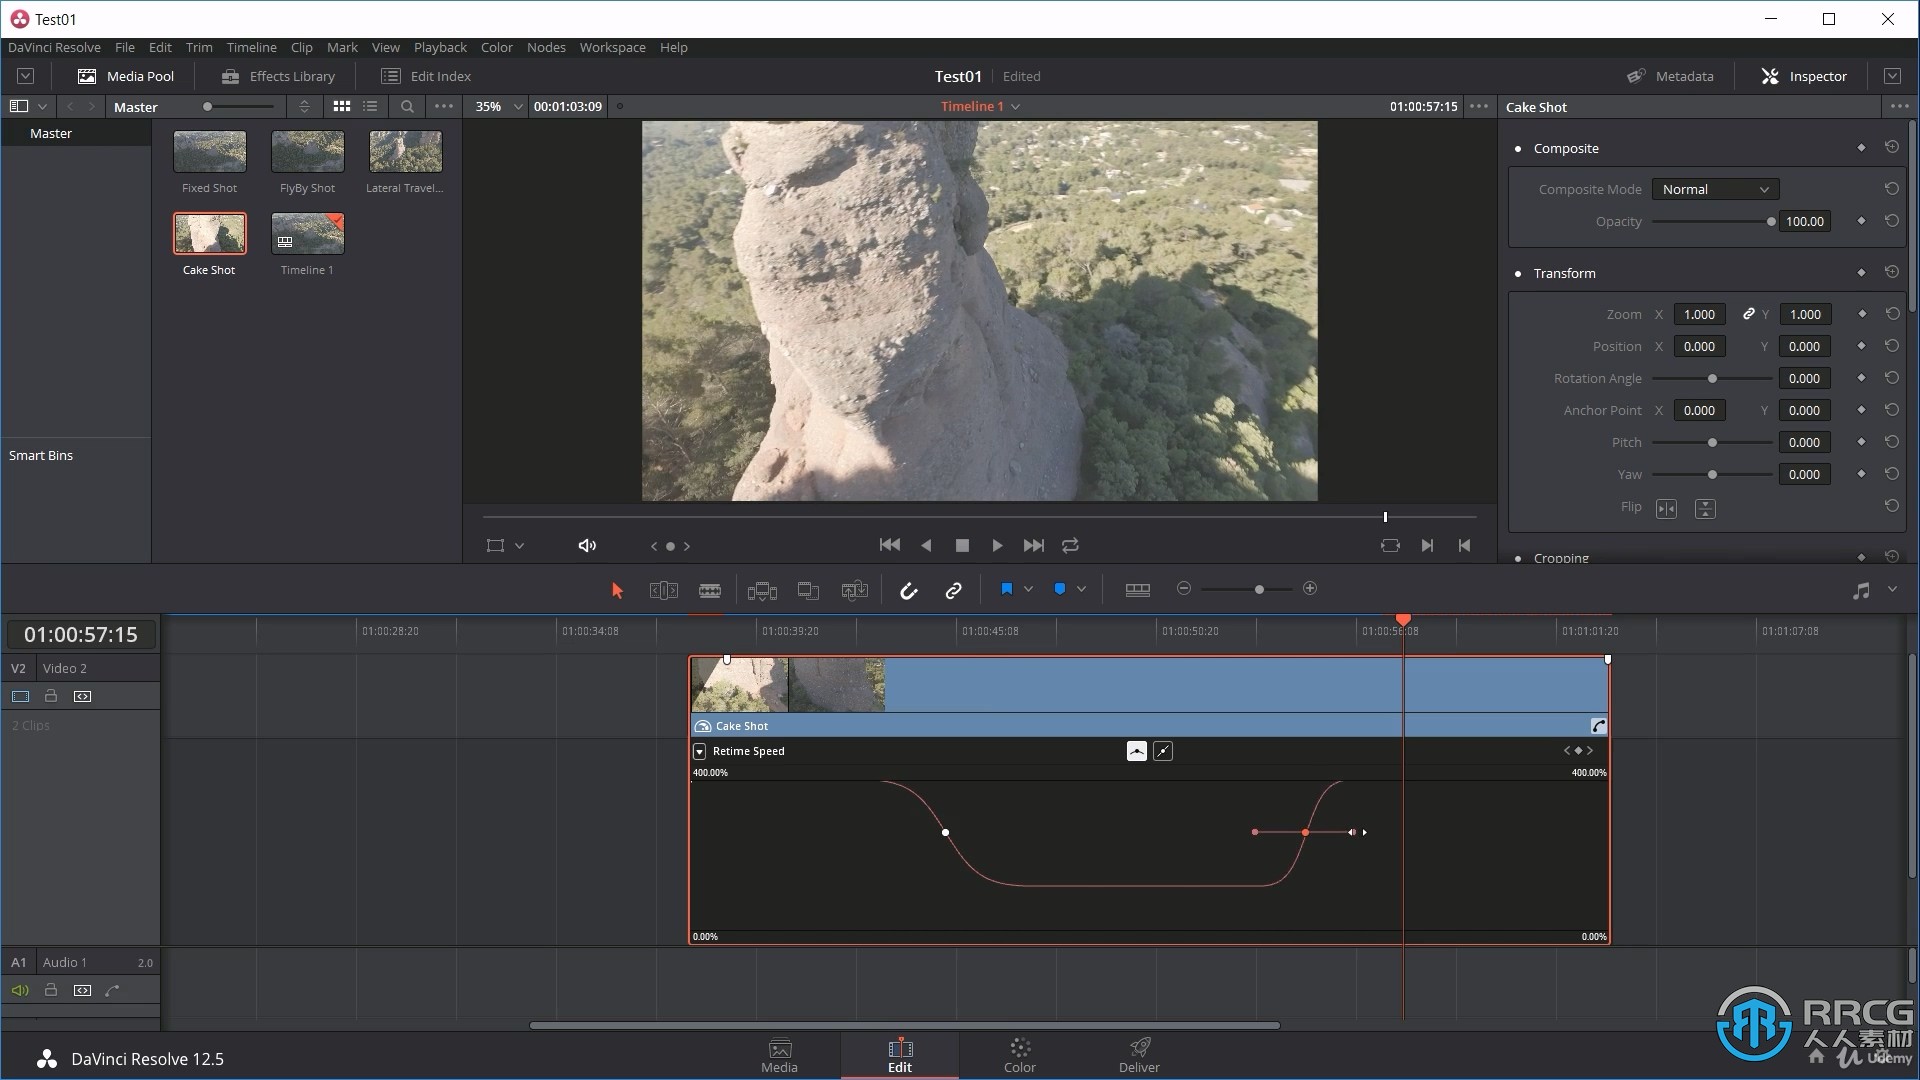Image resolution: width=1920 pixels, height=1080 pixels.
Task: Click the Insert Clip toolbar icon
Action: (762, 590)
